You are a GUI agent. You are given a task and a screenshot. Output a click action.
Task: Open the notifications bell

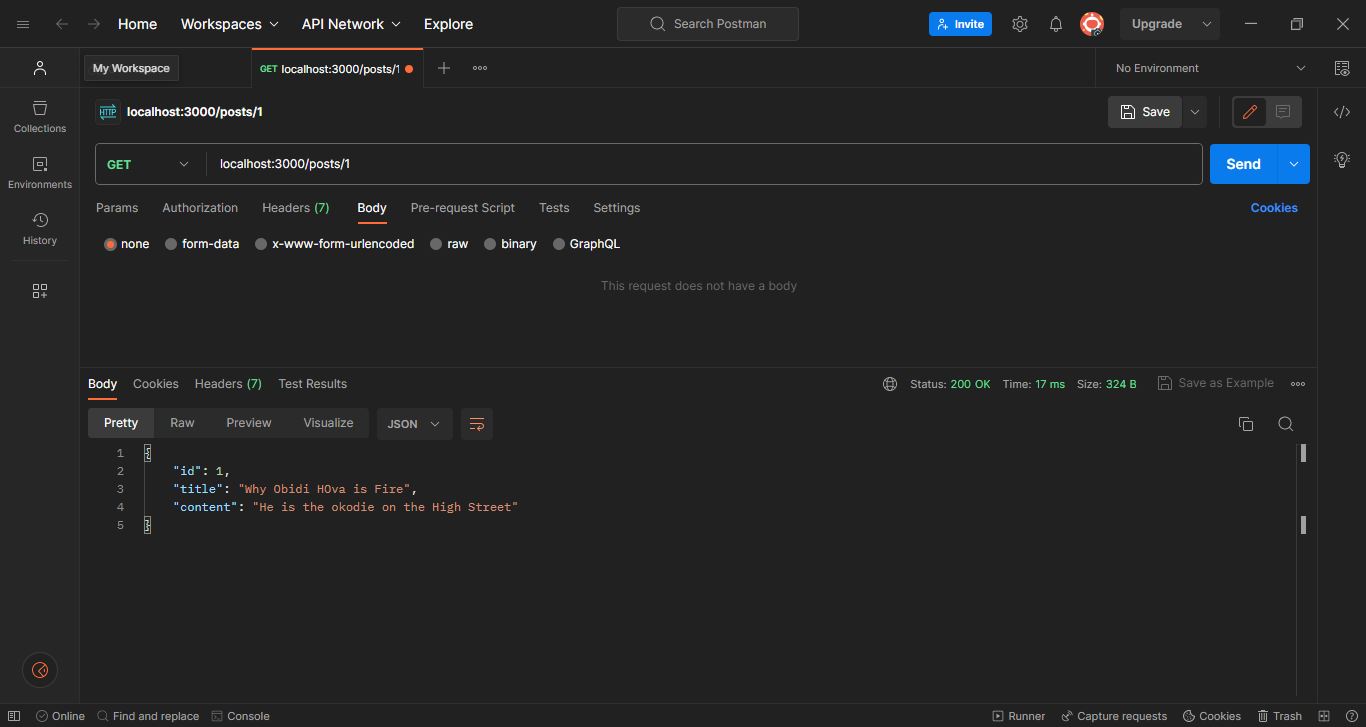tap(1056, 24)
